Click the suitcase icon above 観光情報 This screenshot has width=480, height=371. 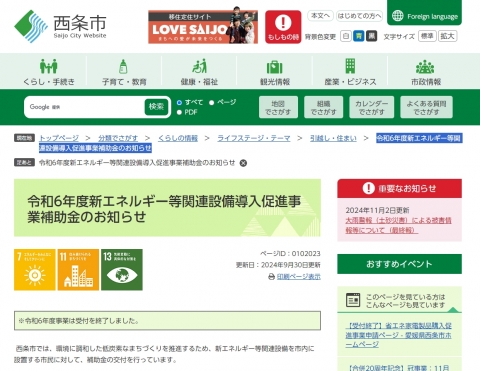pos(275,67)
